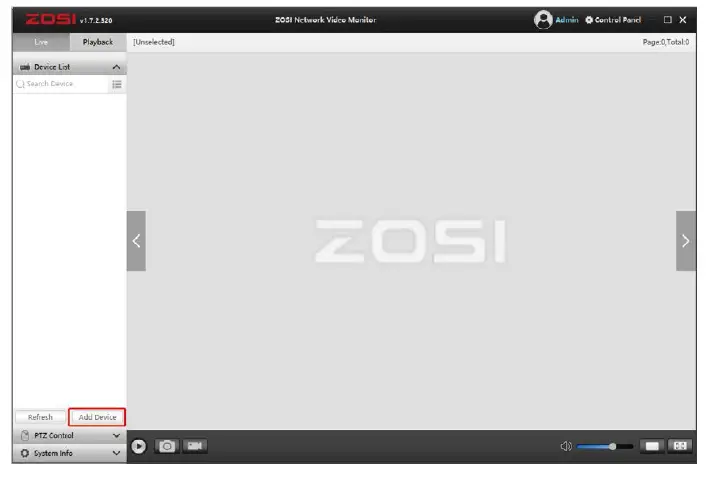
Task: Close the ZOSI Network Video Monitor window
Action: coord(683,20)
